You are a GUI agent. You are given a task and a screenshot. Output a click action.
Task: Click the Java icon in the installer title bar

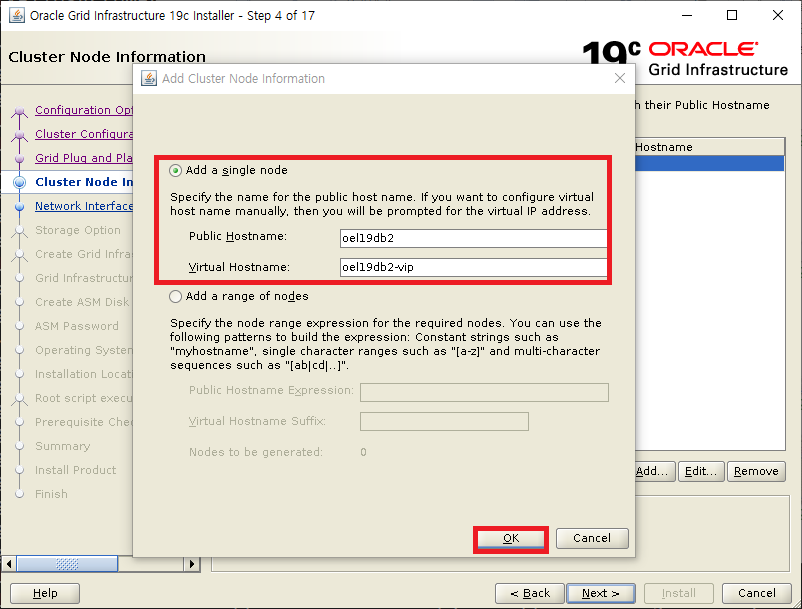point(17,15)
